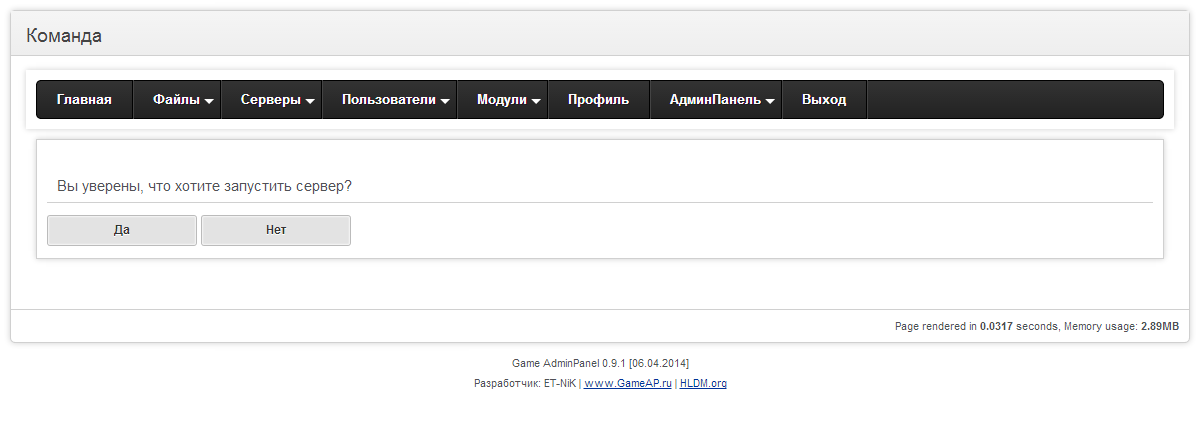
Task: Log out using the Выход item
Action: point(824,100)
